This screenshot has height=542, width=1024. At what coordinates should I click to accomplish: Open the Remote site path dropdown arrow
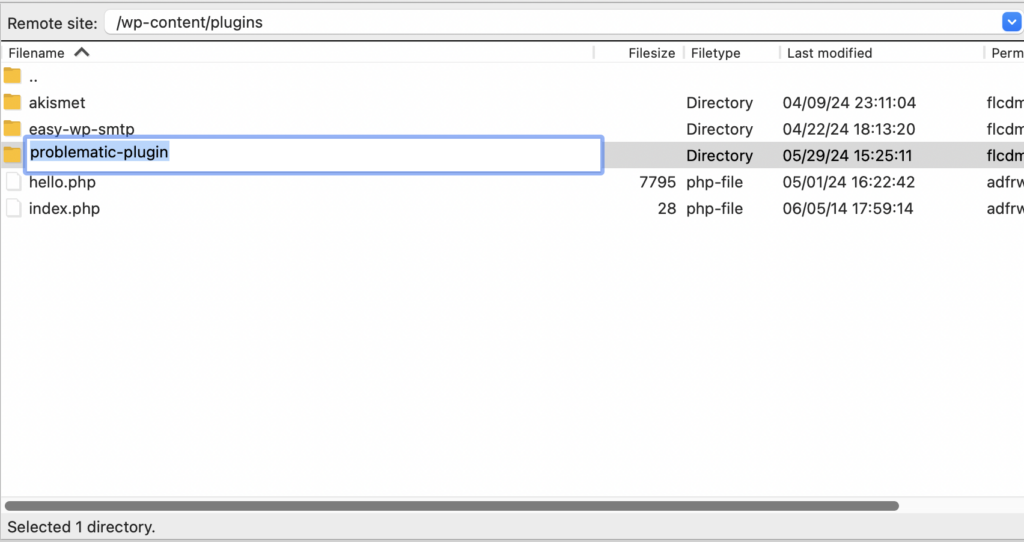coord(1011,22)
